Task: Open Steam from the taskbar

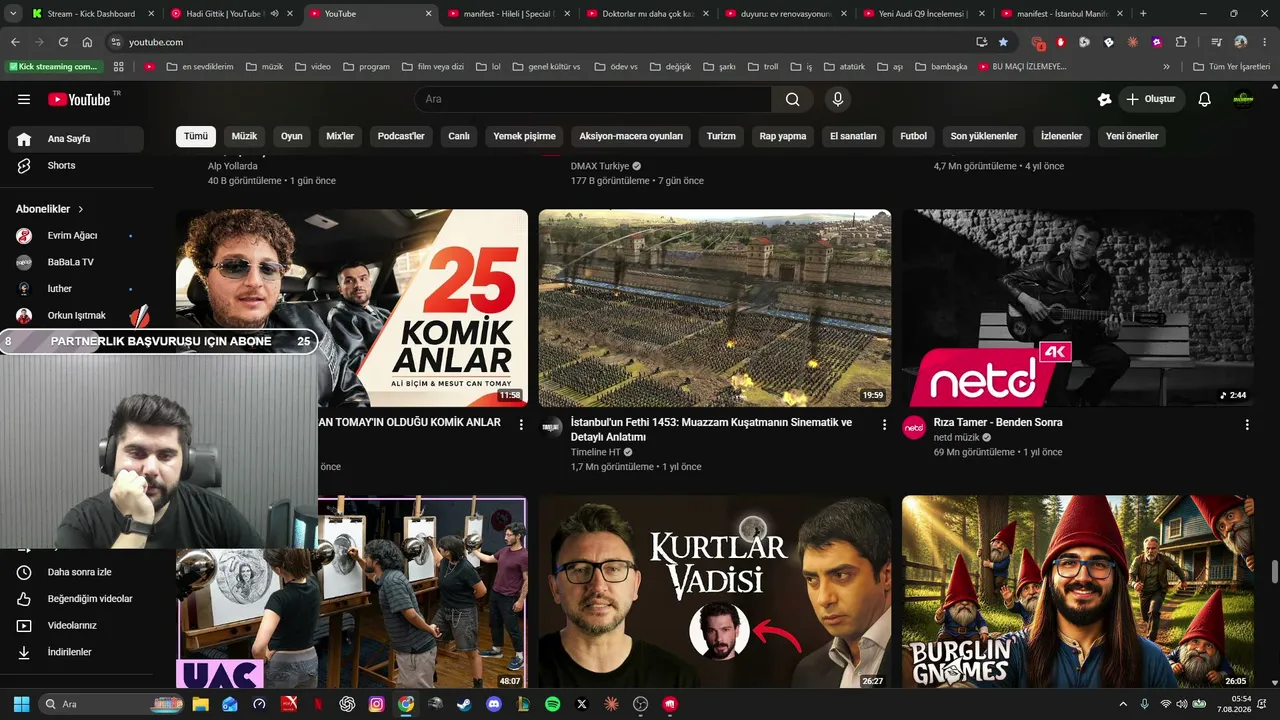Action: pos(464,704)
